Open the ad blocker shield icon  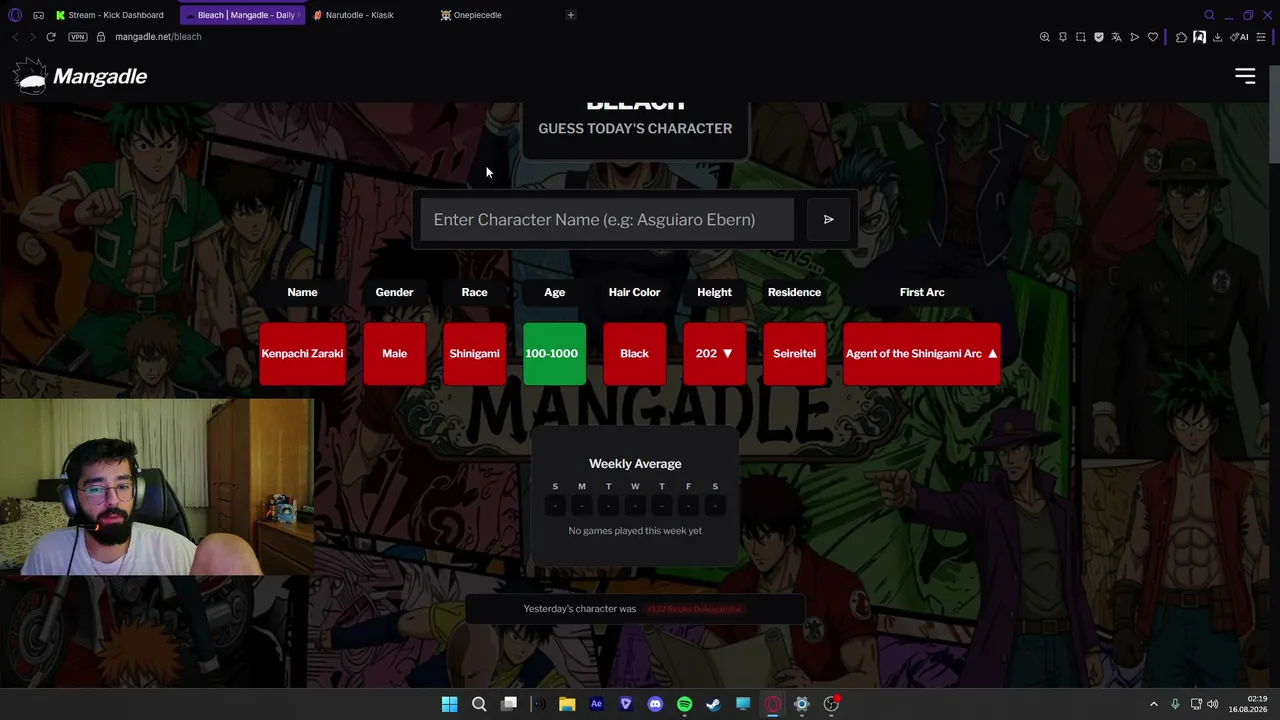pyautogui.click(x=1099, y=37)
